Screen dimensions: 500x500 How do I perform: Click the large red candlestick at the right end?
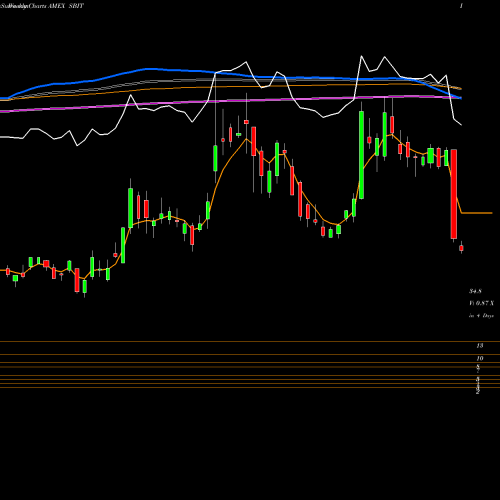point(454,194)
